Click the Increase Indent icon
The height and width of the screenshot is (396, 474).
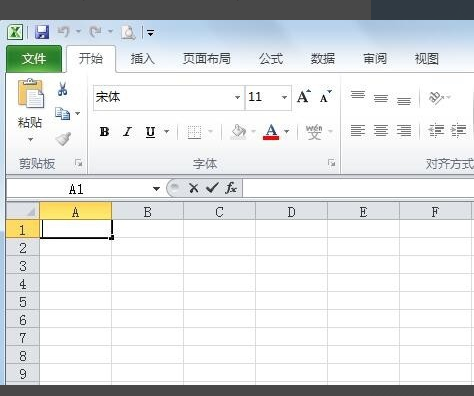[x=458, y=130]
